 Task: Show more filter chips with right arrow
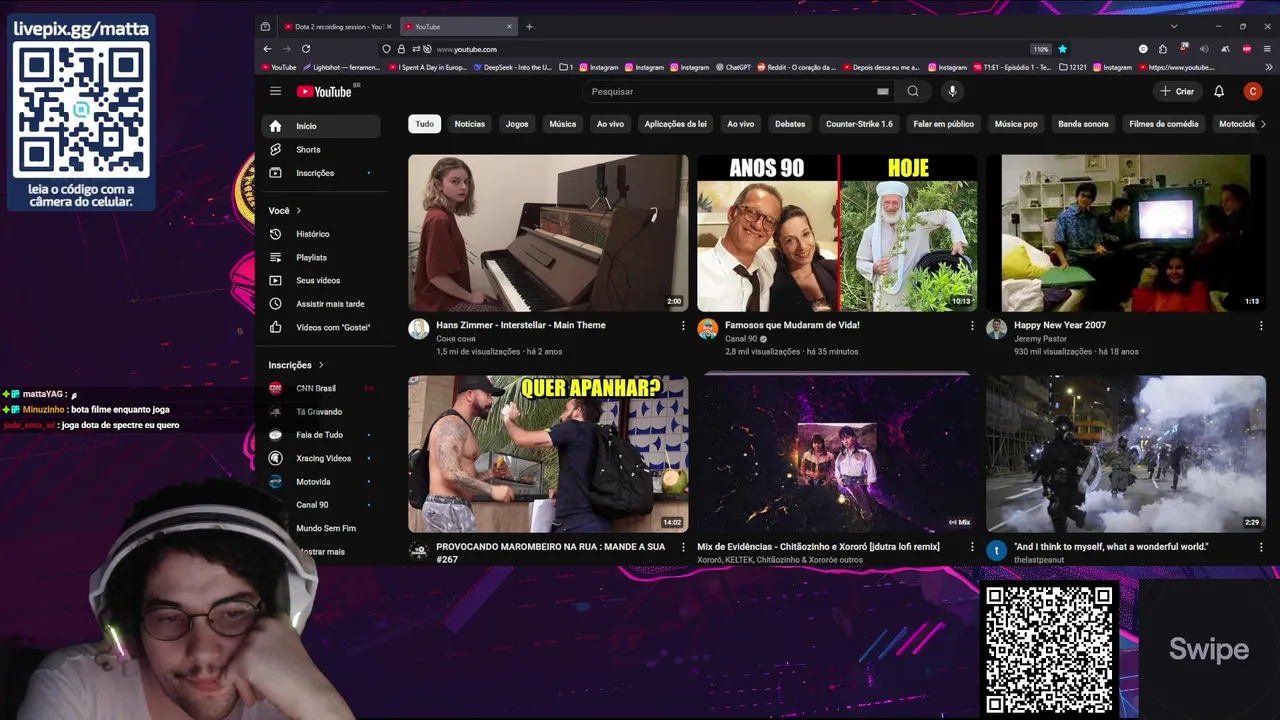pos(1262,124)
